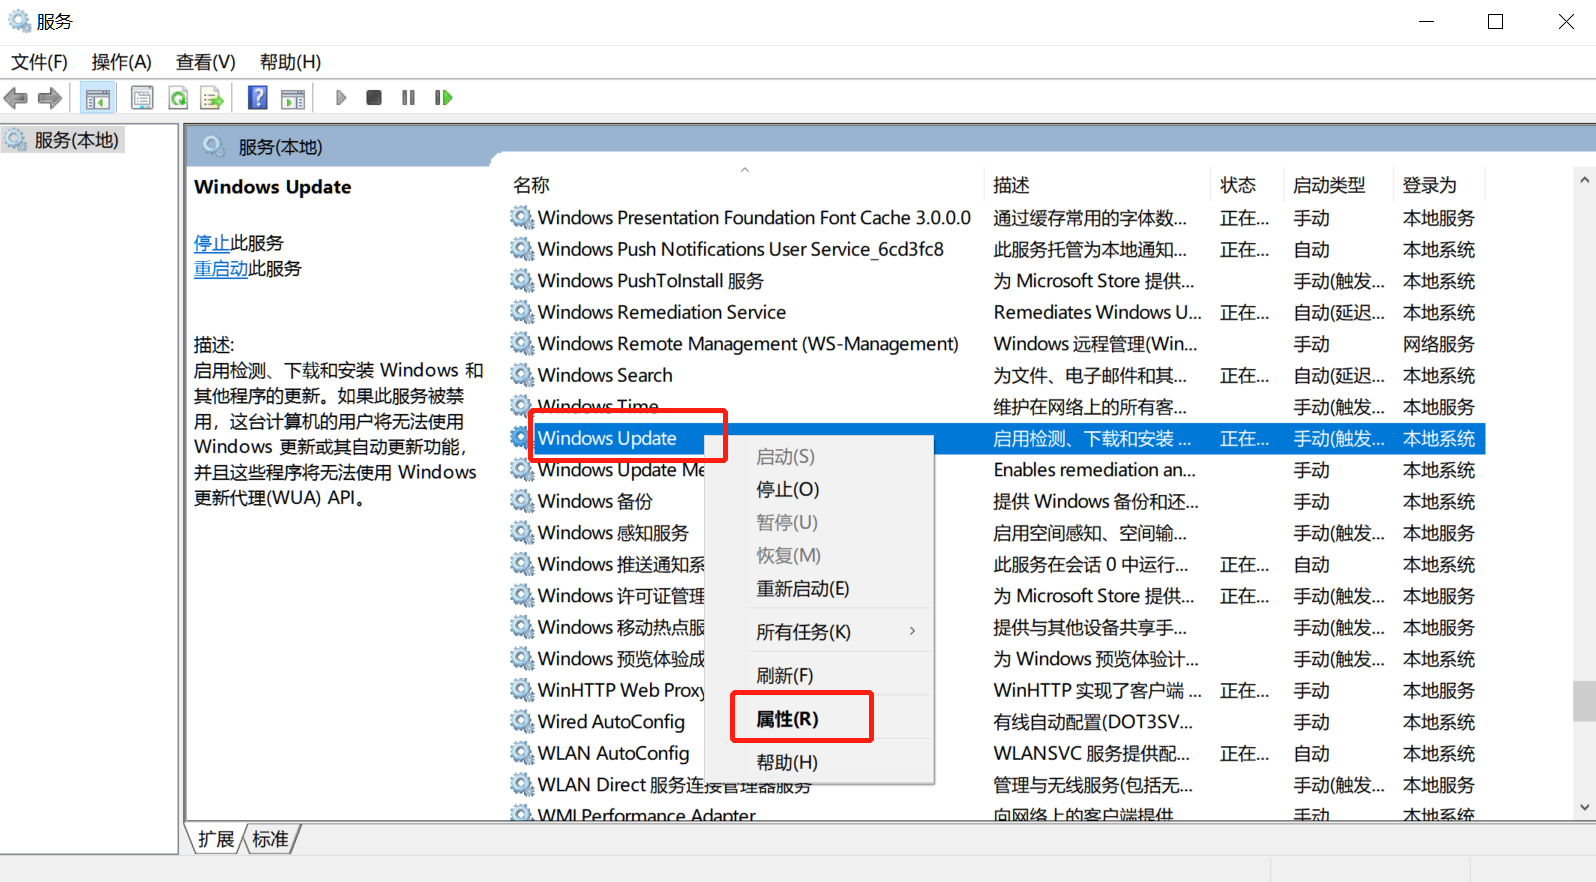Open the 文件(F) menu
The height and width of the screenshot is (882, 1596).
click(39, 62)
